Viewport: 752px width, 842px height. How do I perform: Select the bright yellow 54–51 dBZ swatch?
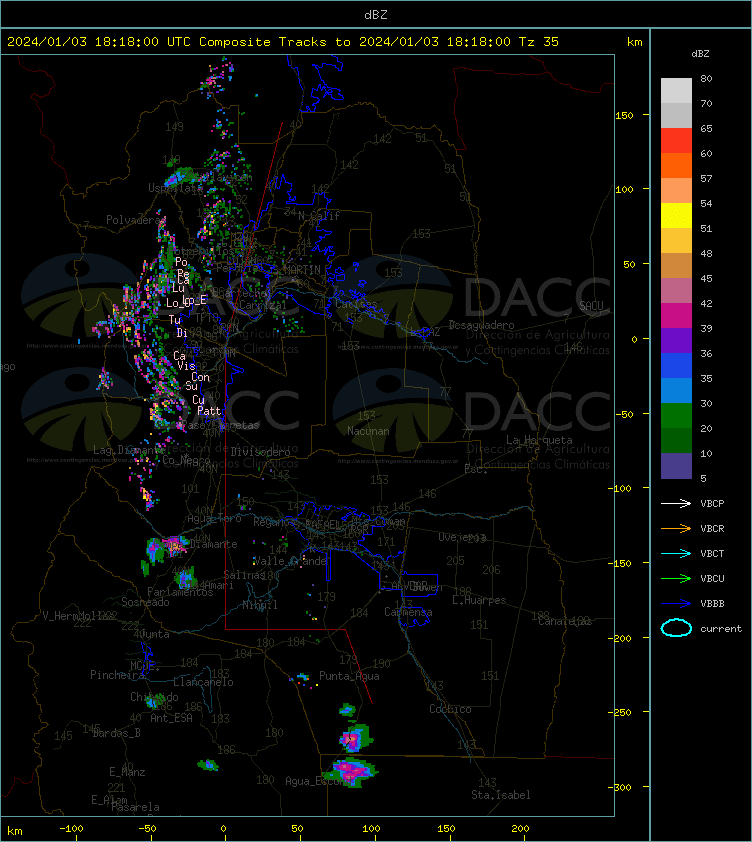pos(676,215)
